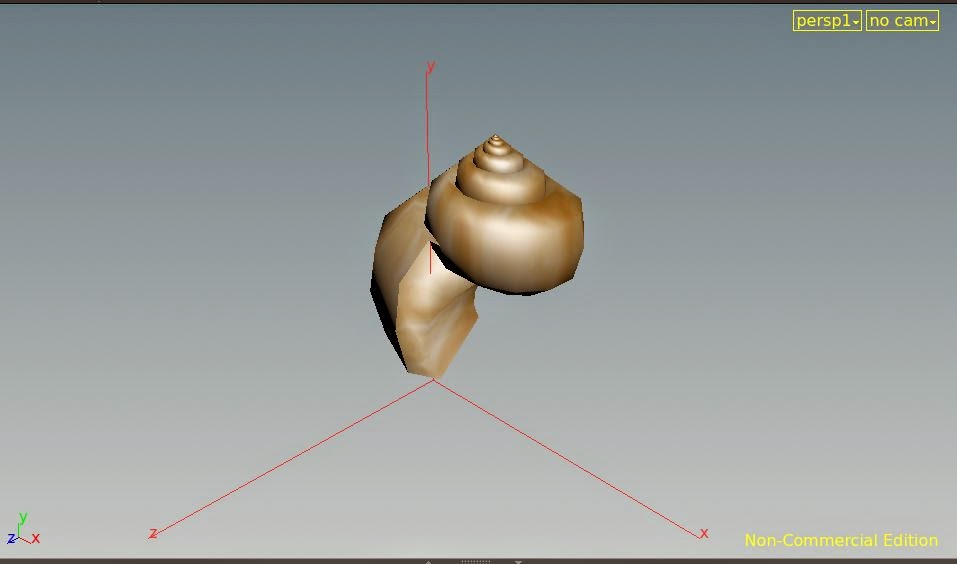Click the origin where the red axes meet
The width and height of the screenshot is (957, 564).
point(434,380)
